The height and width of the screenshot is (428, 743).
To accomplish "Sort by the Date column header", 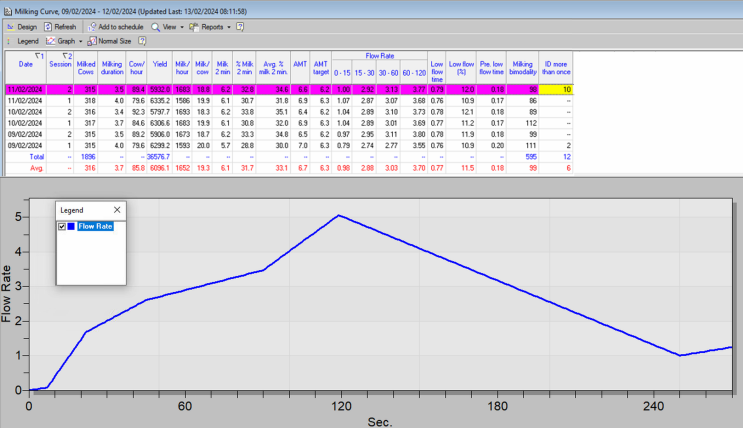I will pyautogui.click(x=26, y=63).
